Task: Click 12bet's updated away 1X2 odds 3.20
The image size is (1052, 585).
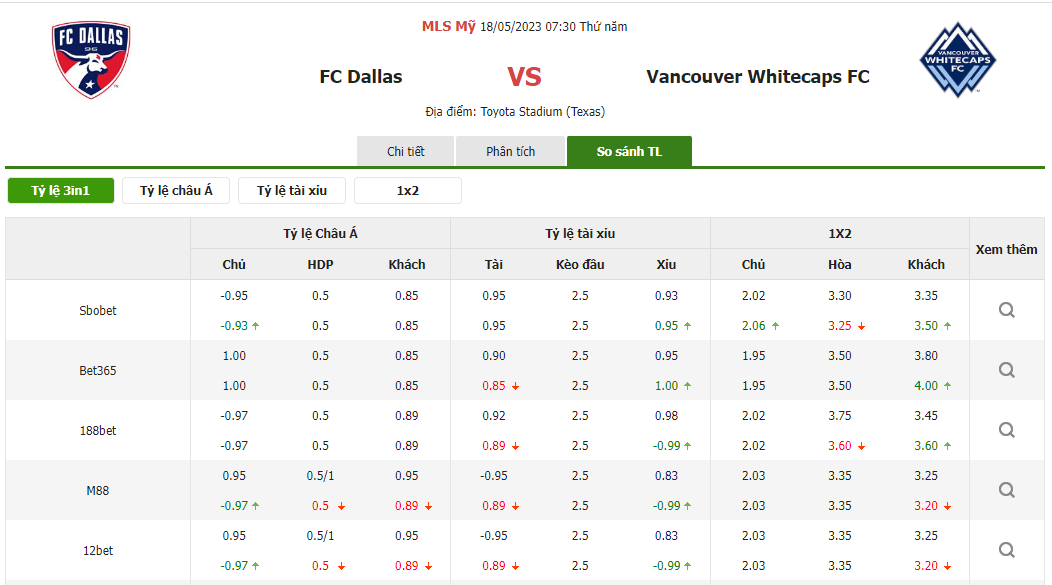Action: point(926,566)
